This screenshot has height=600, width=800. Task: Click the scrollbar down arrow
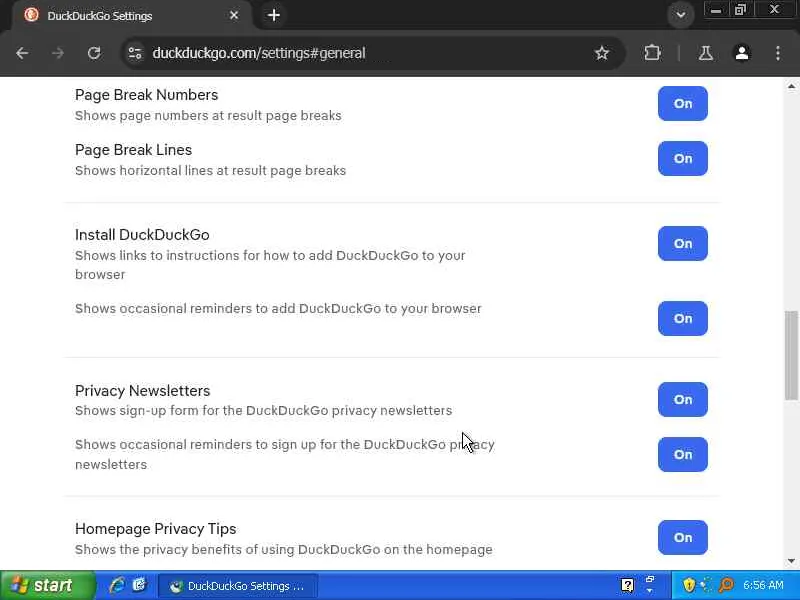(791, 561)
